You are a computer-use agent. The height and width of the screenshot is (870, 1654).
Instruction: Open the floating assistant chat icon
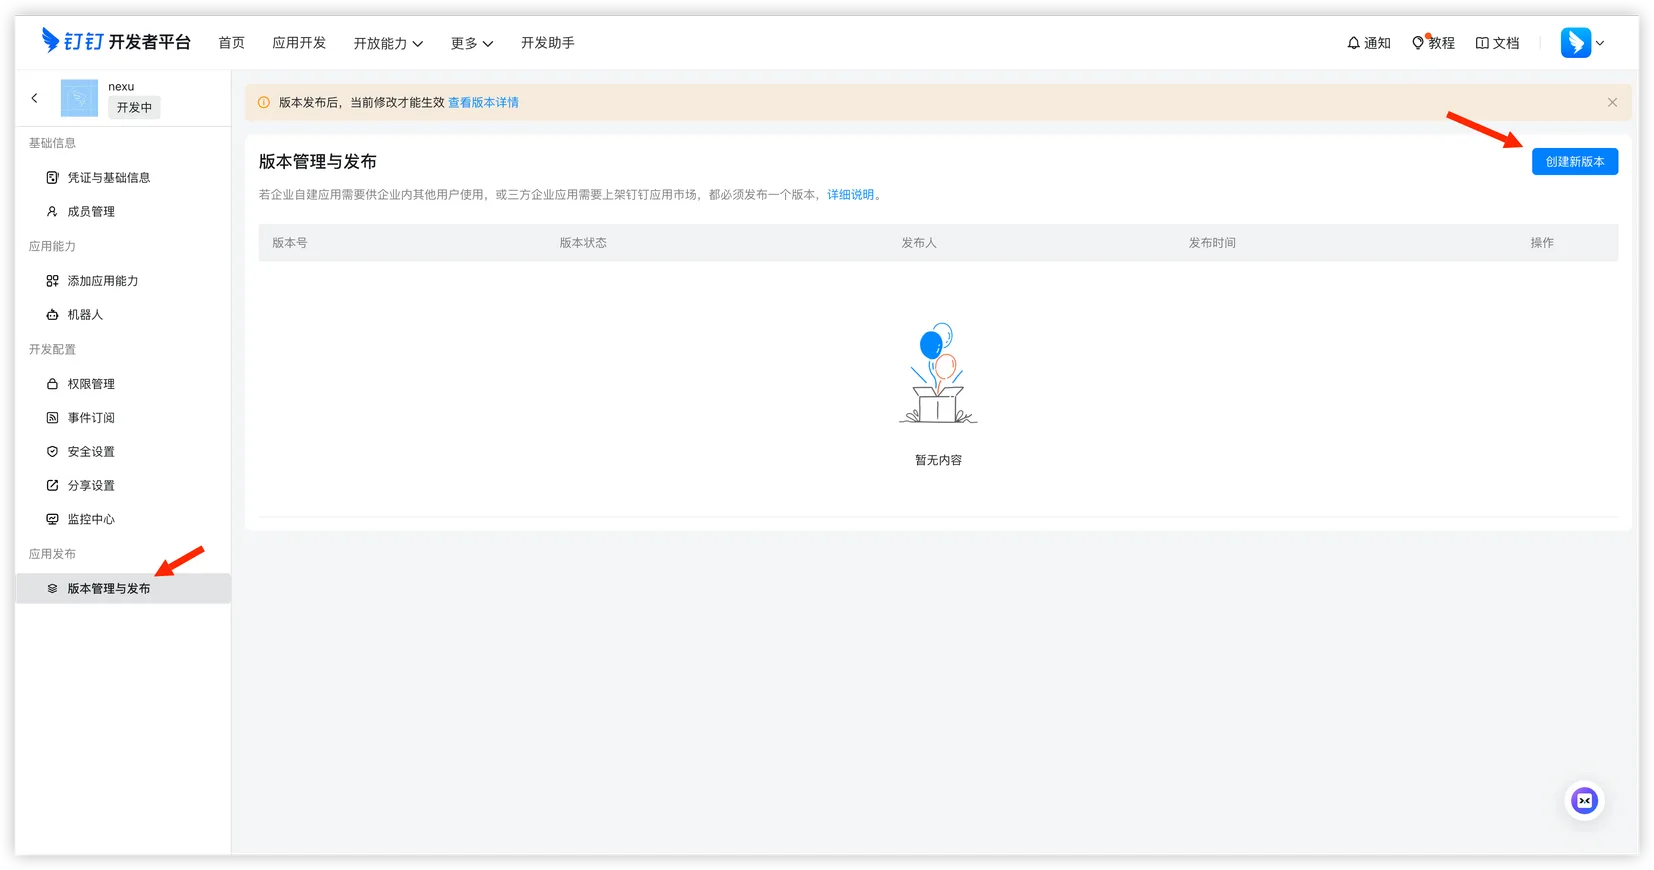(1584, 801)
